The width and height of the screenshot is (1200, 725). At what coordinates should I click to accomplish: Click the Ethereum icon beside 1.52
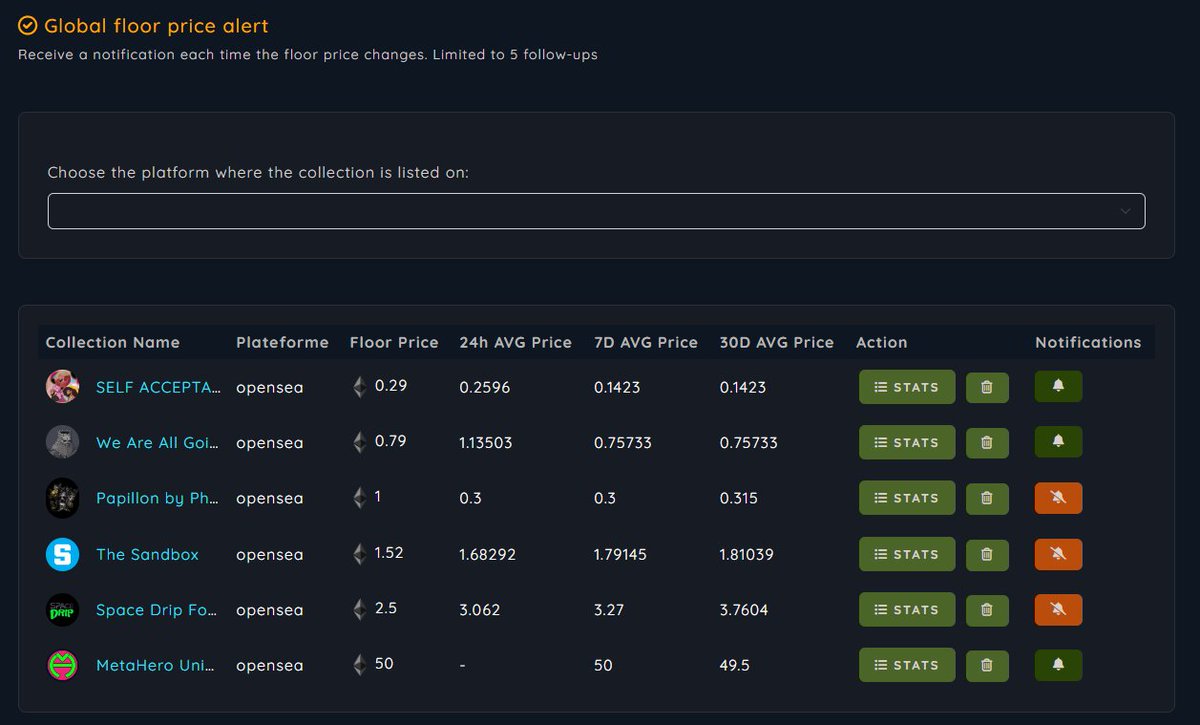pyautogui.click(x=360, y=553)
